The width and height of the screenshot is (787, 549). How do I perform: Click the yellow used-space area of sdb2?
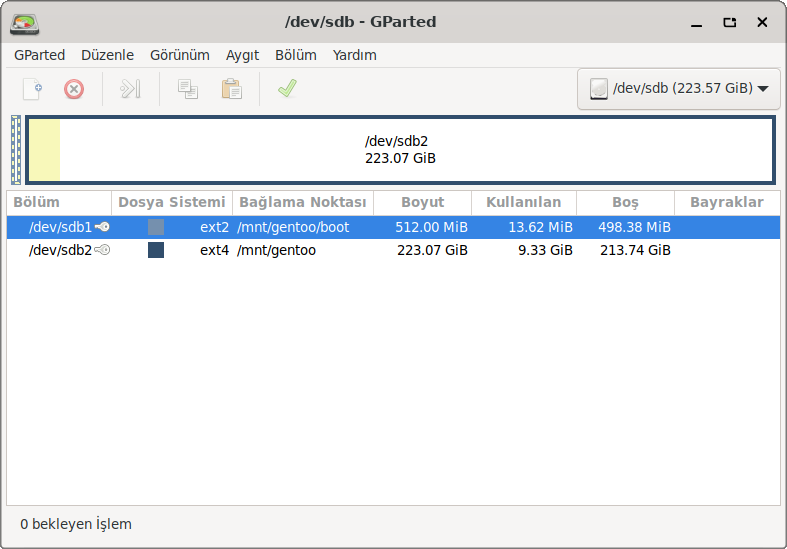point(45,150)
